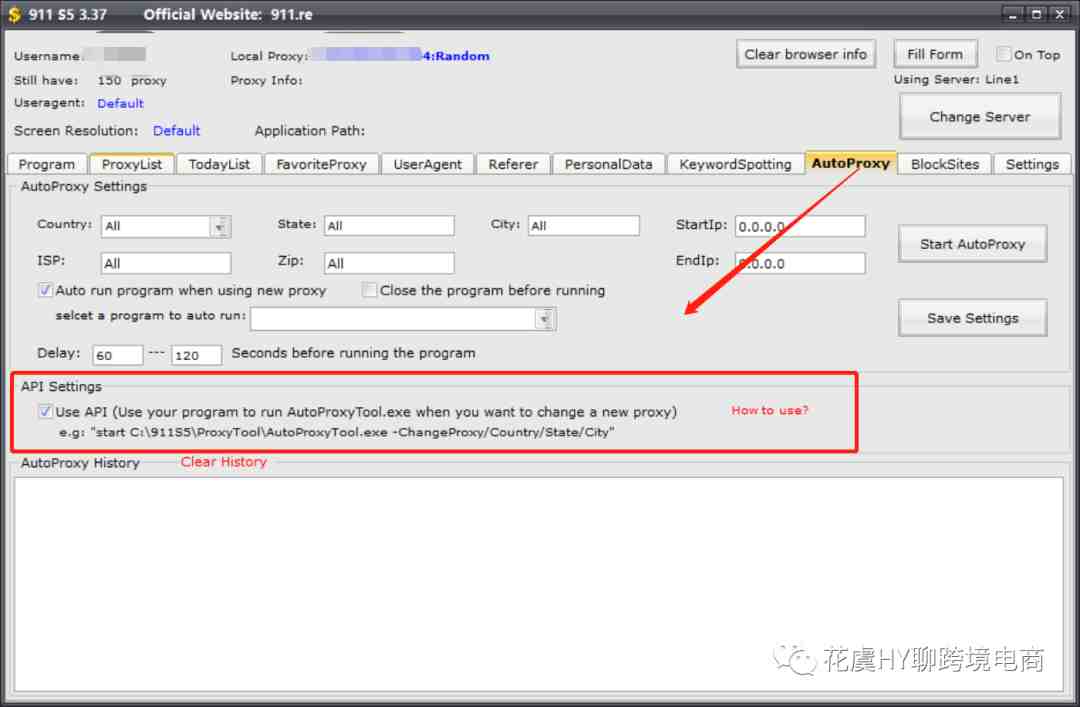1080x707 pixels.
Task: Expand the Country dropdown
Action: click(x=220, y=226)
